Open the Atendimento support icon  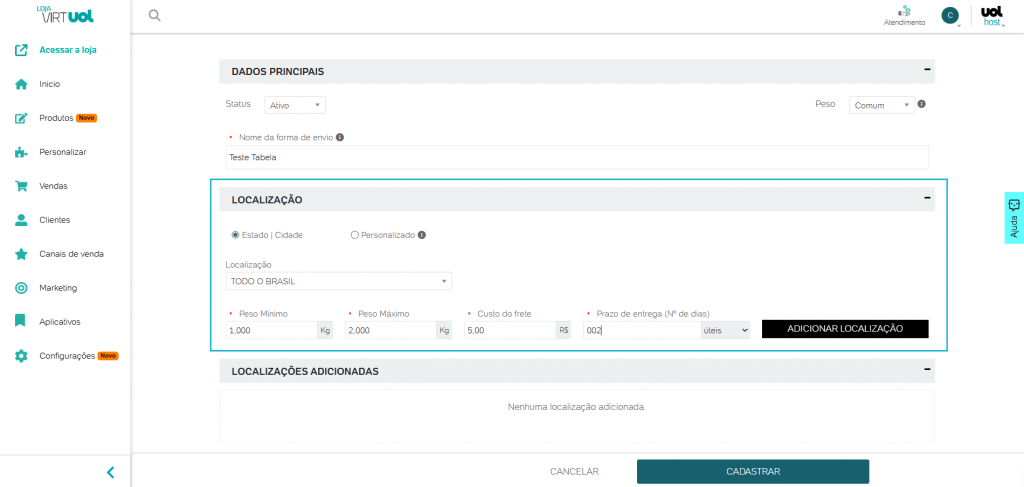pyautogui.click(x=904, y=11)
